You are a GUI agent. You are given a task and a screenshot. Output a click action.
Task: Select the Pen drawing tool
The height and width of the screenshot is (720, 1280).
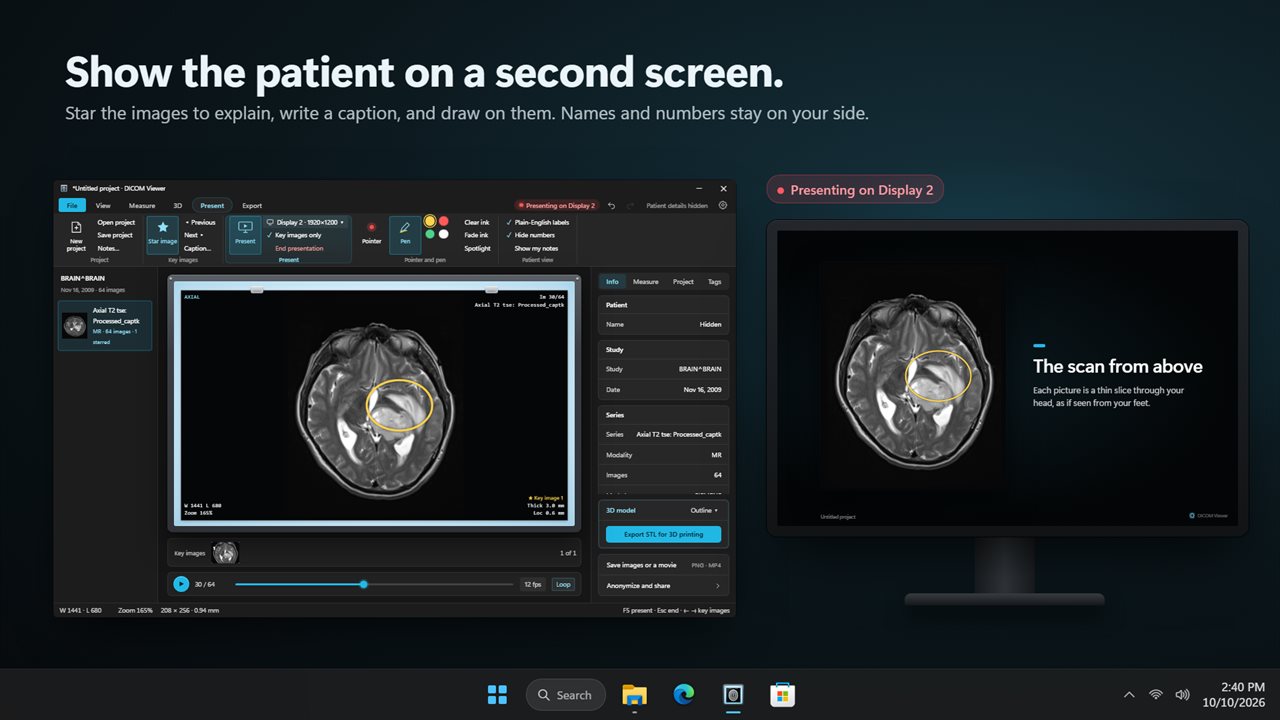coord(405,234)
